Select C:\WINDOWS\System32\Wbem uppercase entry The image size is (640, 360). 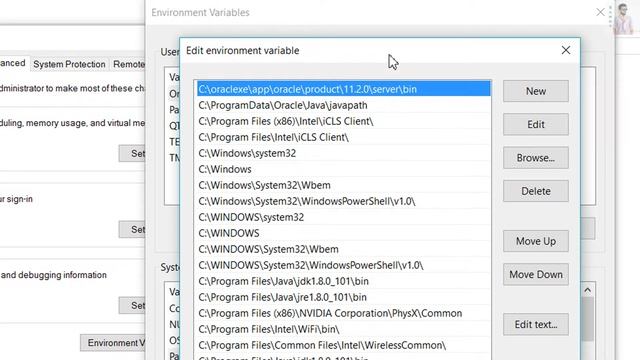tap(343, 249)
